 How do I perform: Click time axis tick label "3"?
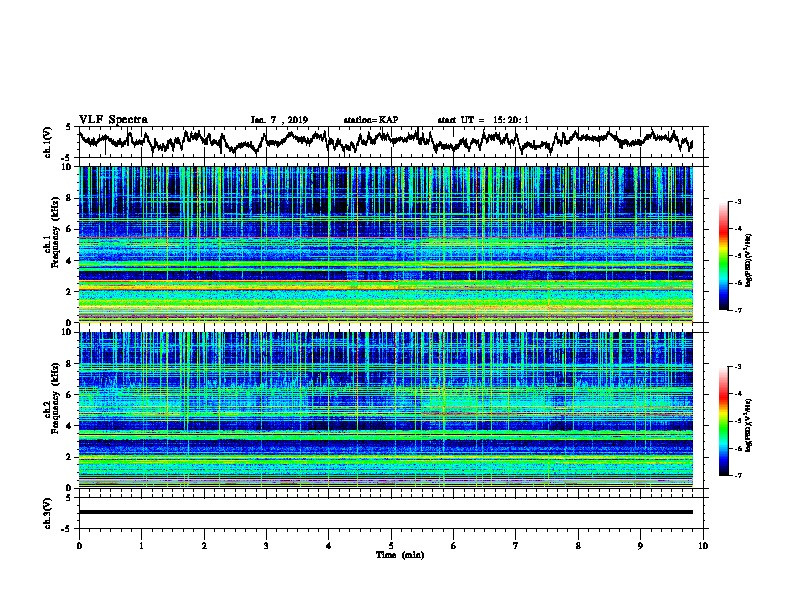tap(266, 545)
